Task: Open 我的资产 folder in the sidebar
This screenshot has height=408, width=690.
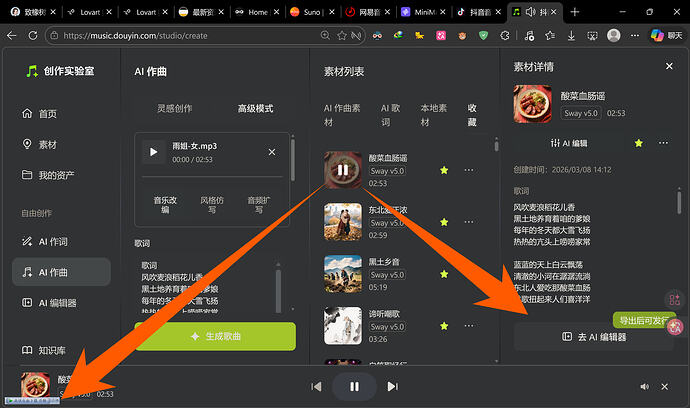Action: pos(48,175)
